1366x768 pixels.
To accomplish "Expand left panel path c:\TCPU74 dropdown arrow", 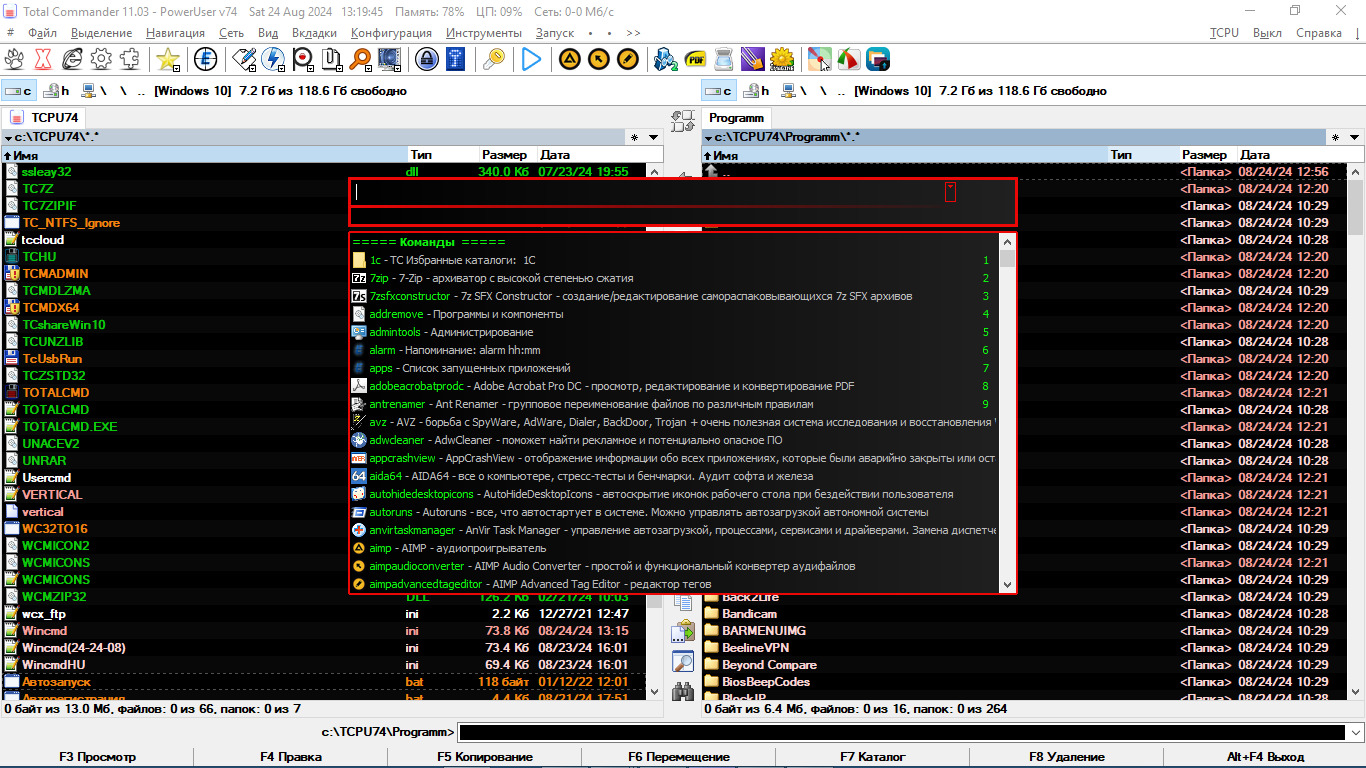I will click(x=8, y=137).
